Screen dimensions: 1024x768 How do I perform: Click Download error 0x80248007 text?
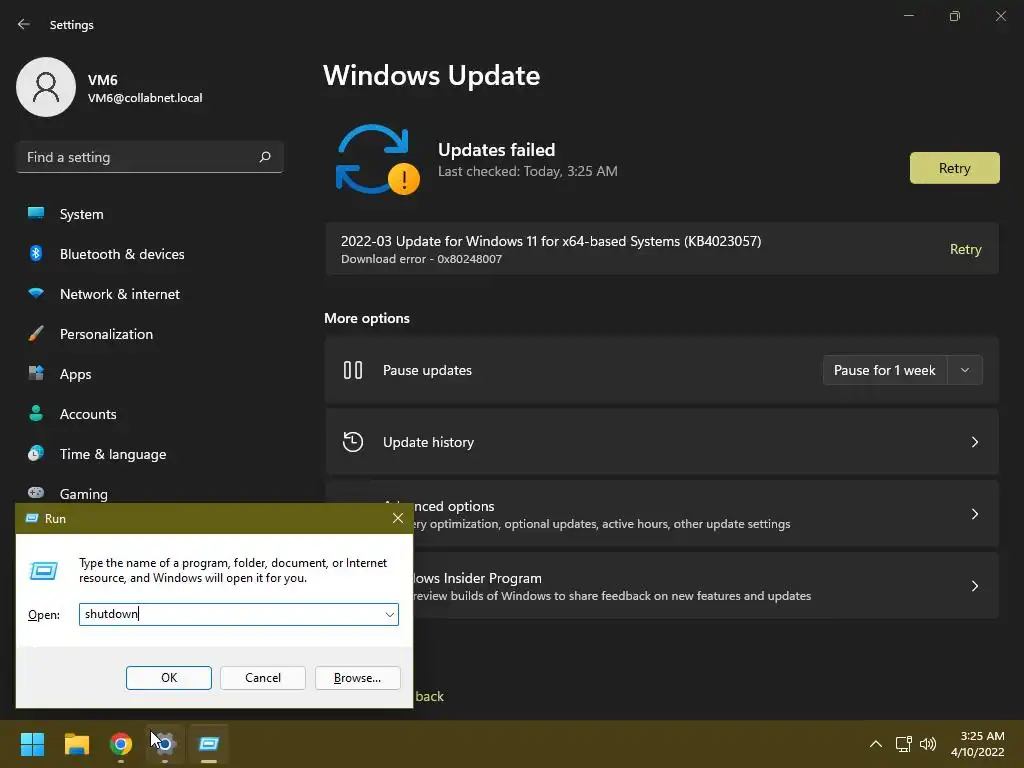(x=421, y=259)
